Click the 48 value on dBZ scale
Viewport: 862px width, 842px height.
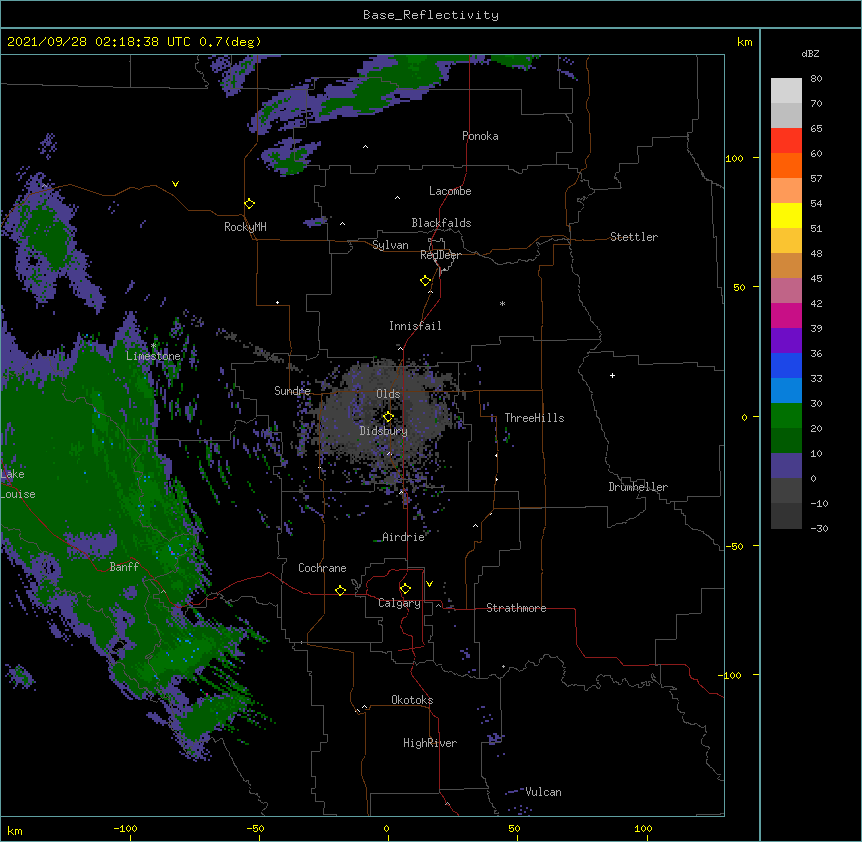816,253
